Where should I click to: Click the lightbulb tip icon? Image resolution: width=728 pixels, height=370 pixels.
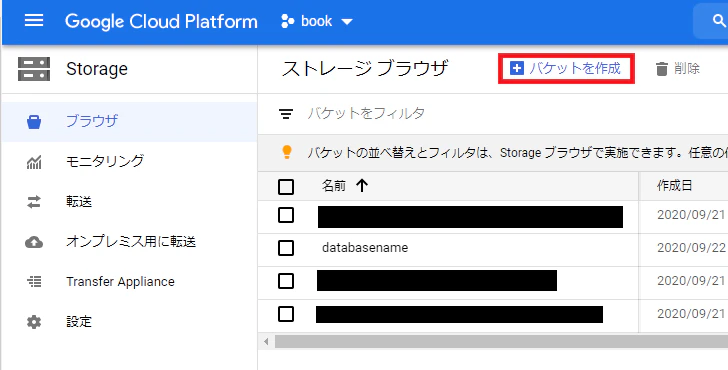(287, 152)
